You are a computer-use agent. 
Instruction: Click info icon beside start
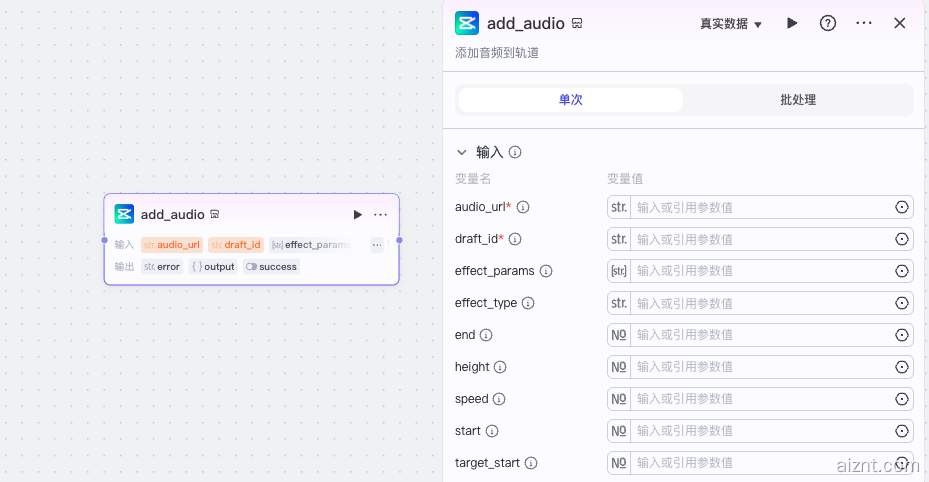click(x=492, y=430)
